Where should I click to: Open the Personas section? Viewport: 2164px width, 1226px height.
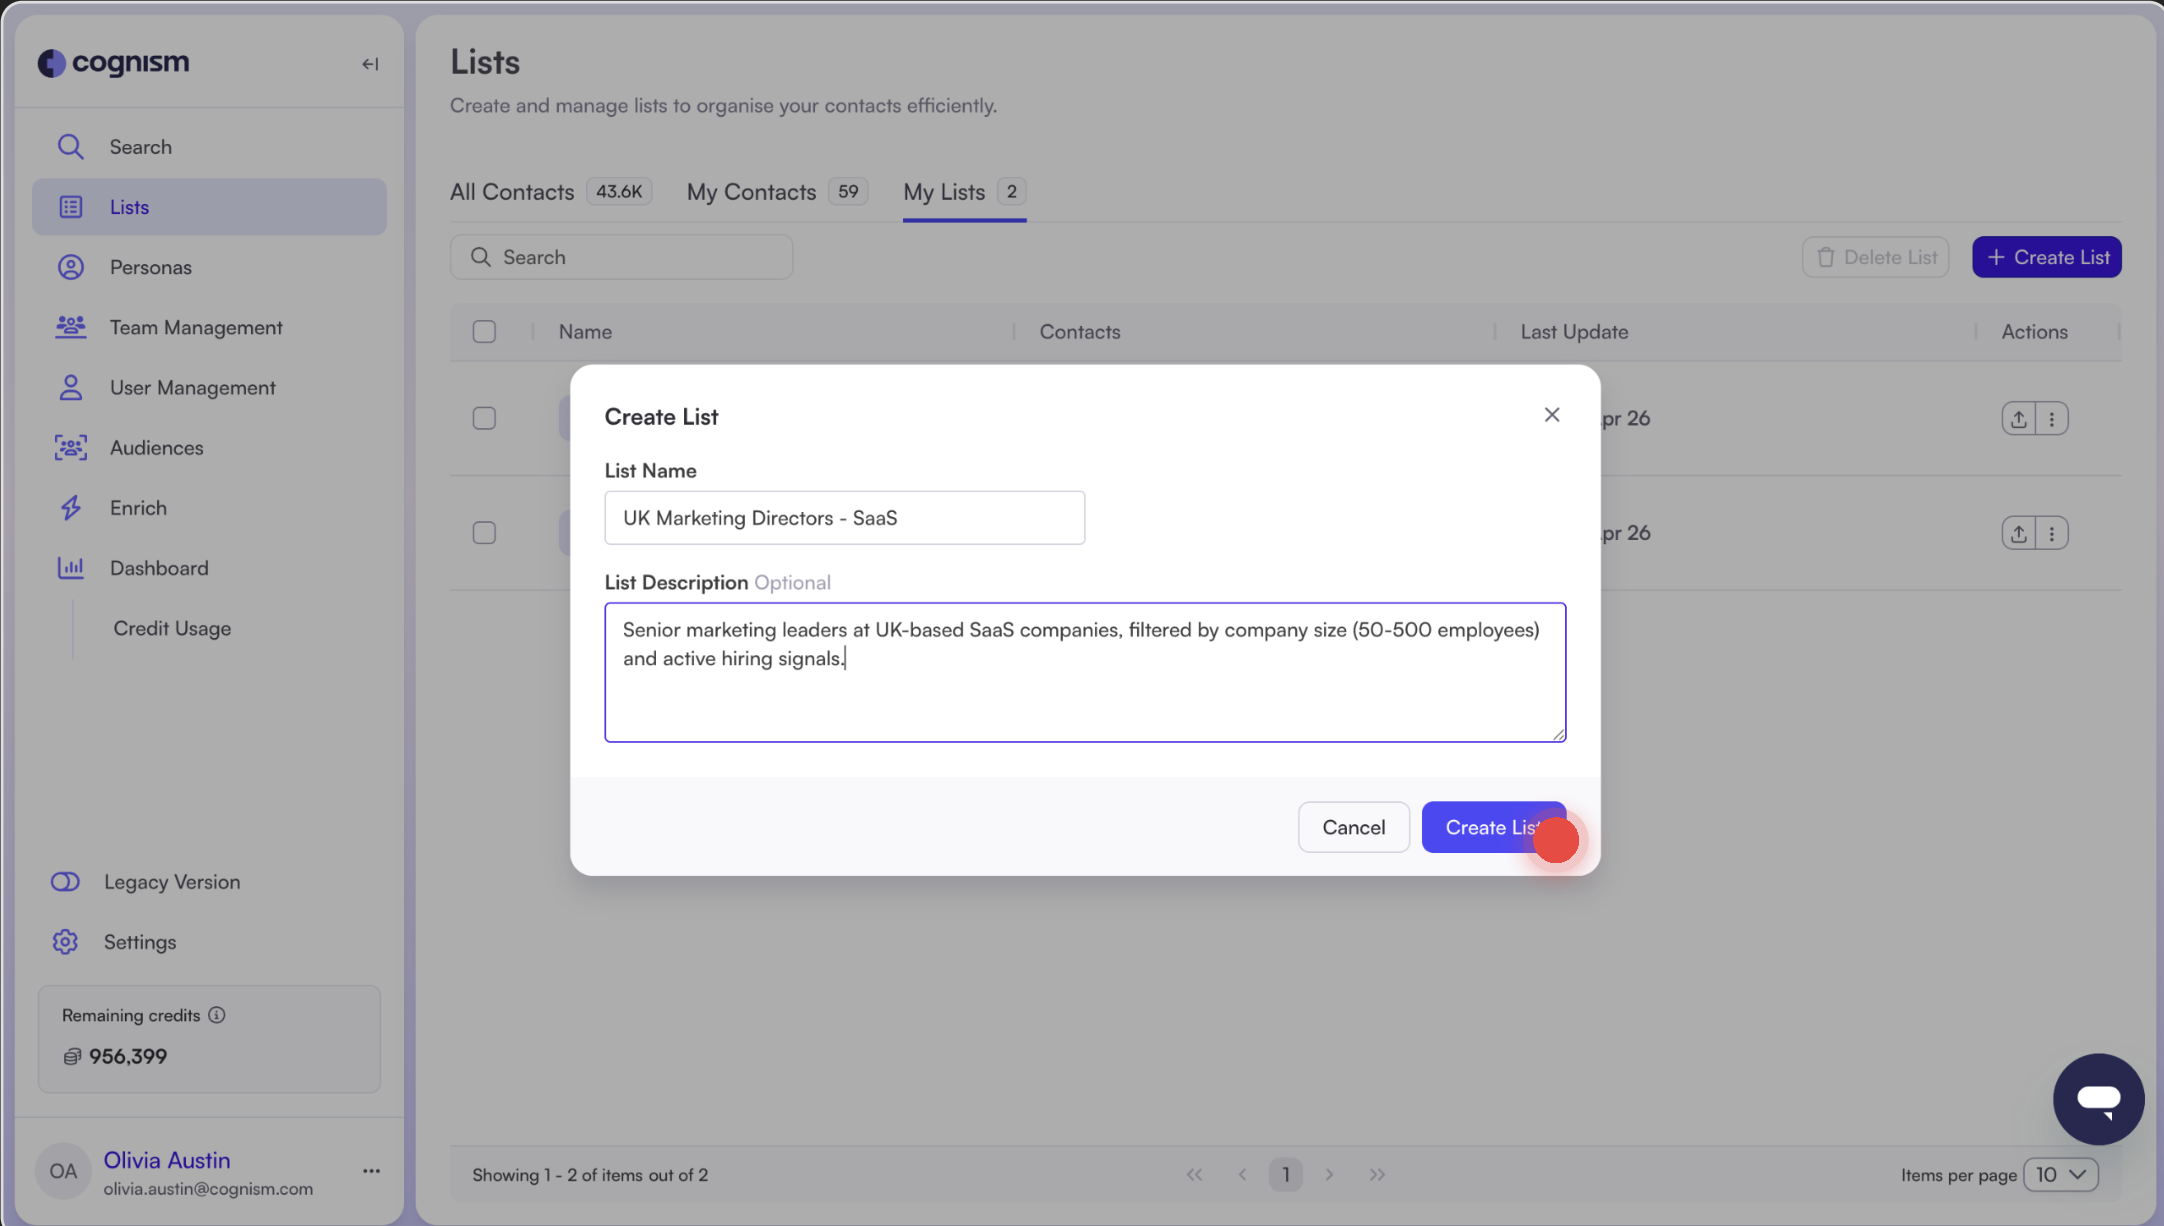coord(151,267)
